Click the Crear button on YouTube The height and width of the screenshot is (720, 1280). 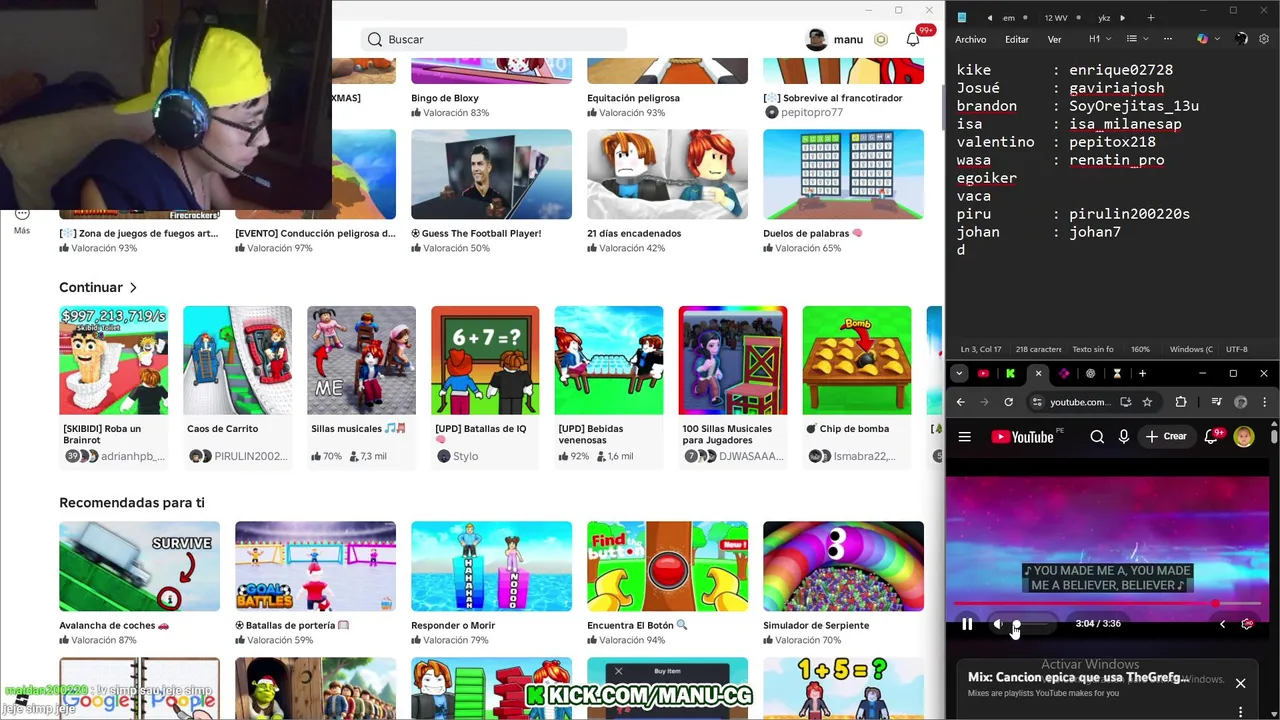pyautogui.click(x=1166, y=437)
